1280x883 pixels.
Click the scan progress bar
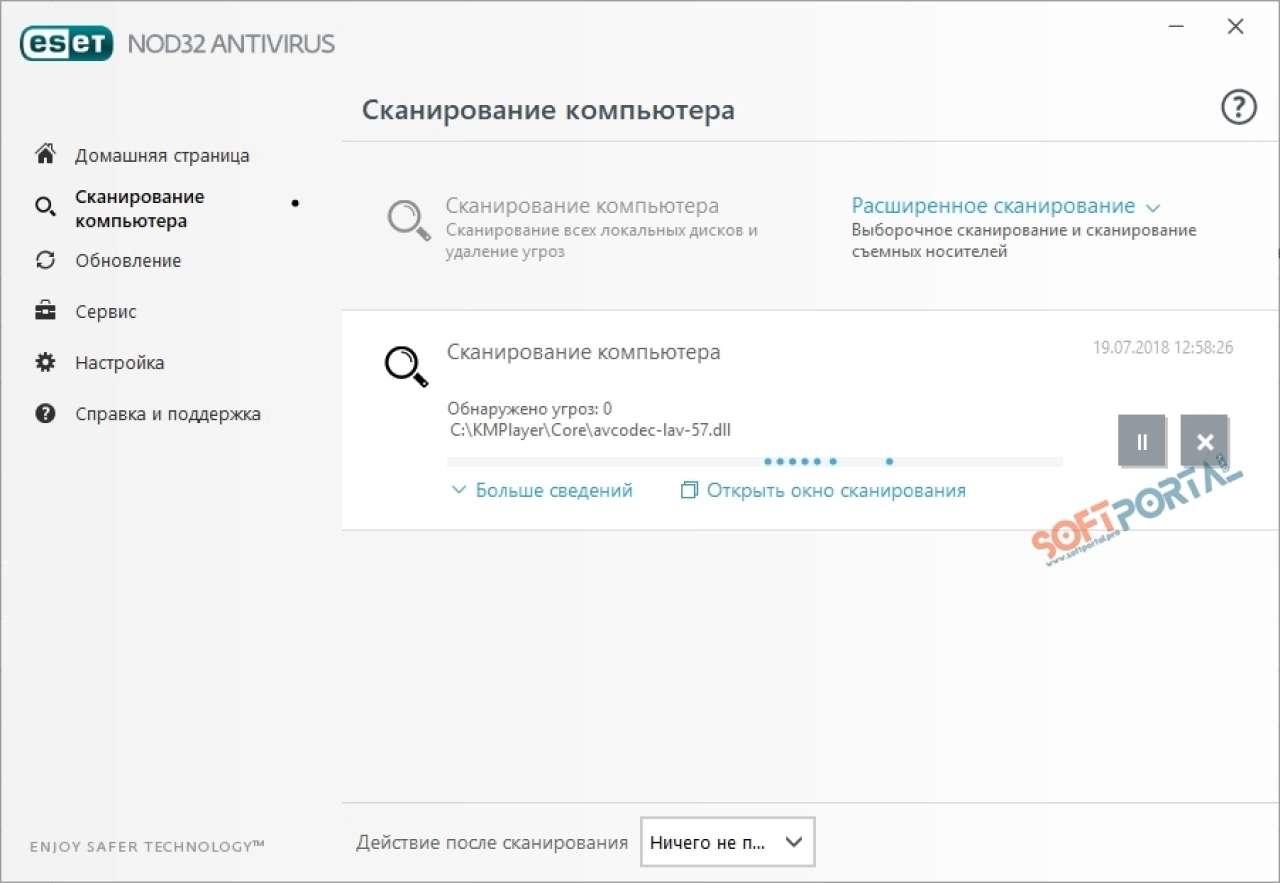pyautogui.click(x=754, y=462)
